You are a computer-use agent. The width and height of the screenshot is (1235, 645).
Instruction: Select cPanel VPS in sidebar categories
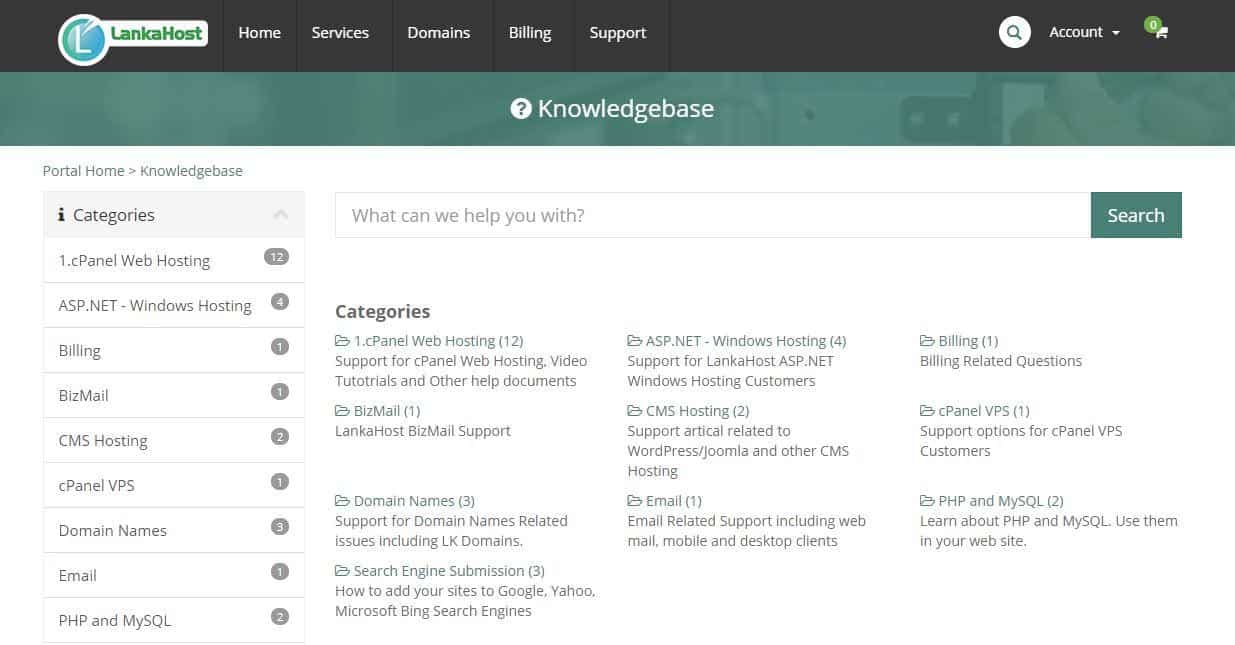click(x=174, y=485)
